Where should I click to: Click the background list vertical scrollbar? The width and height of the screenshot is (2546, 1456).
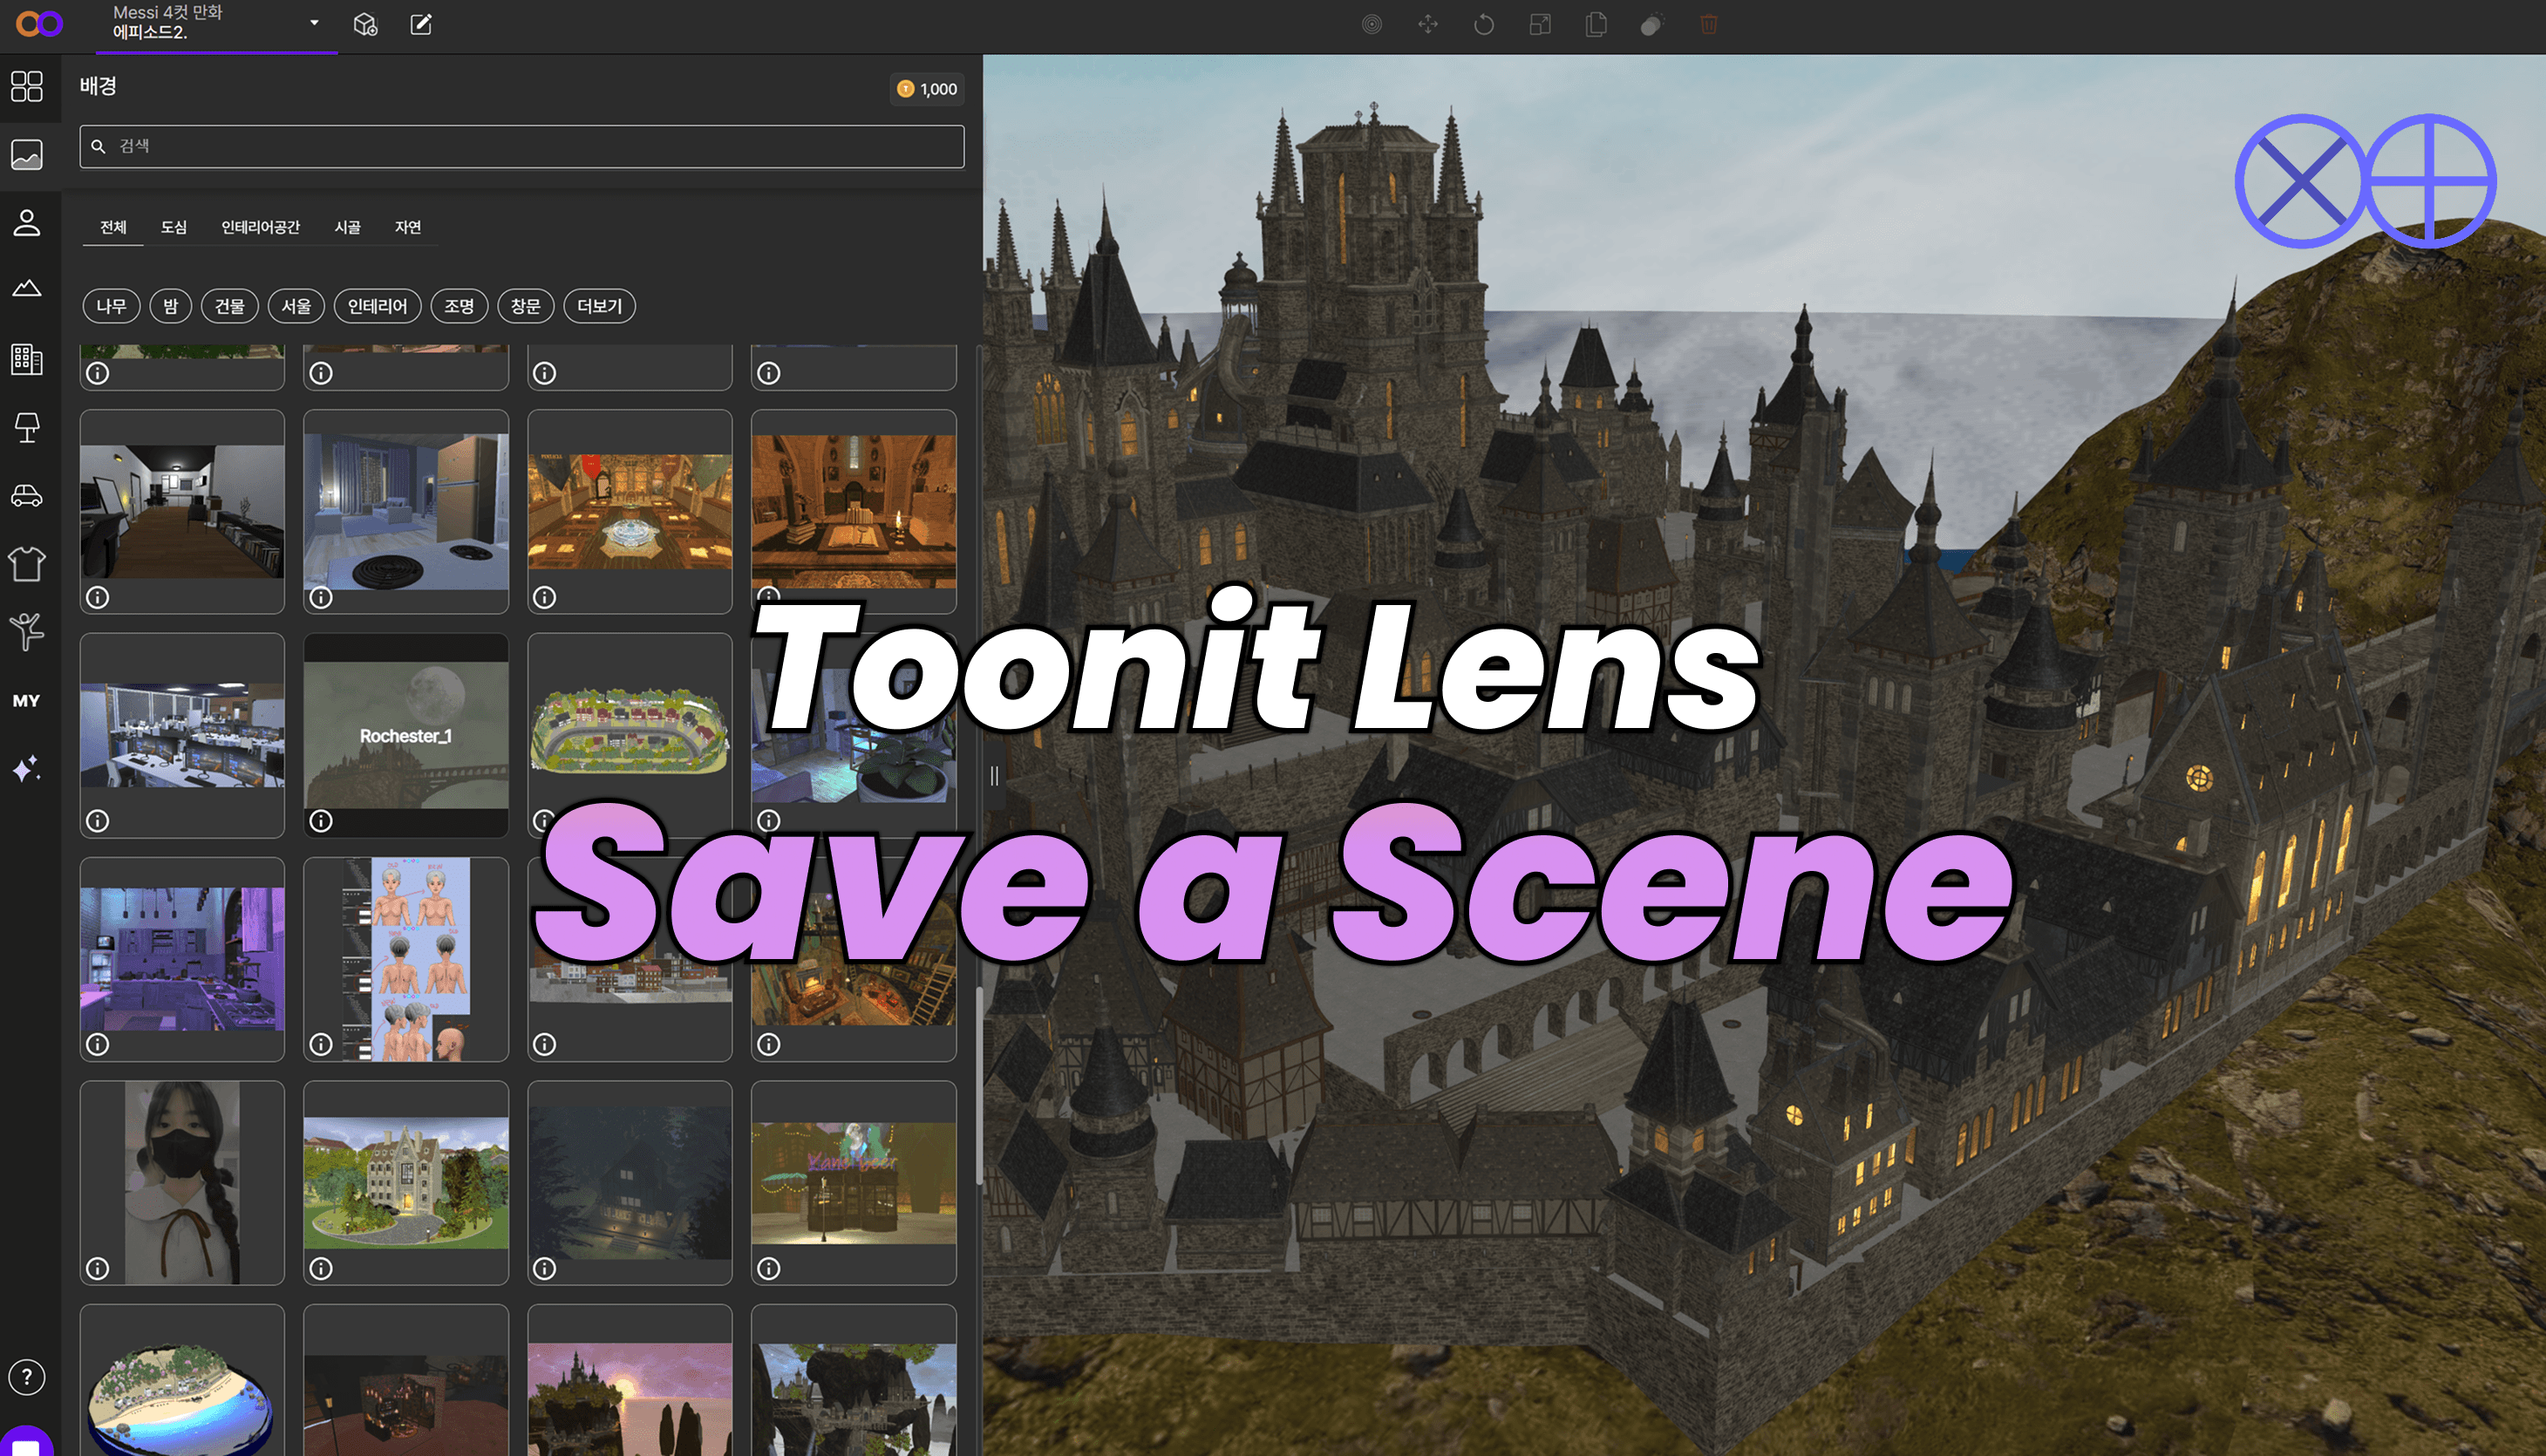[x=979, y=1085]
